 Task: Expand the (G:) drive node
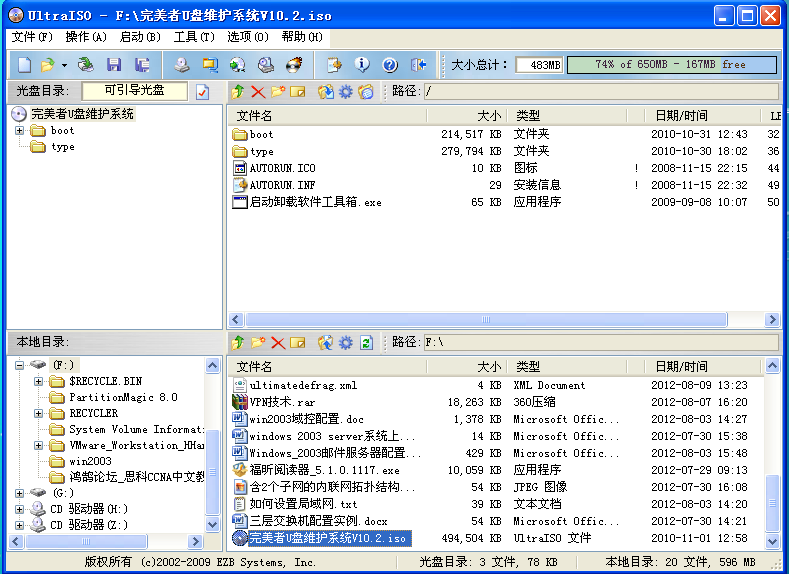19,494
